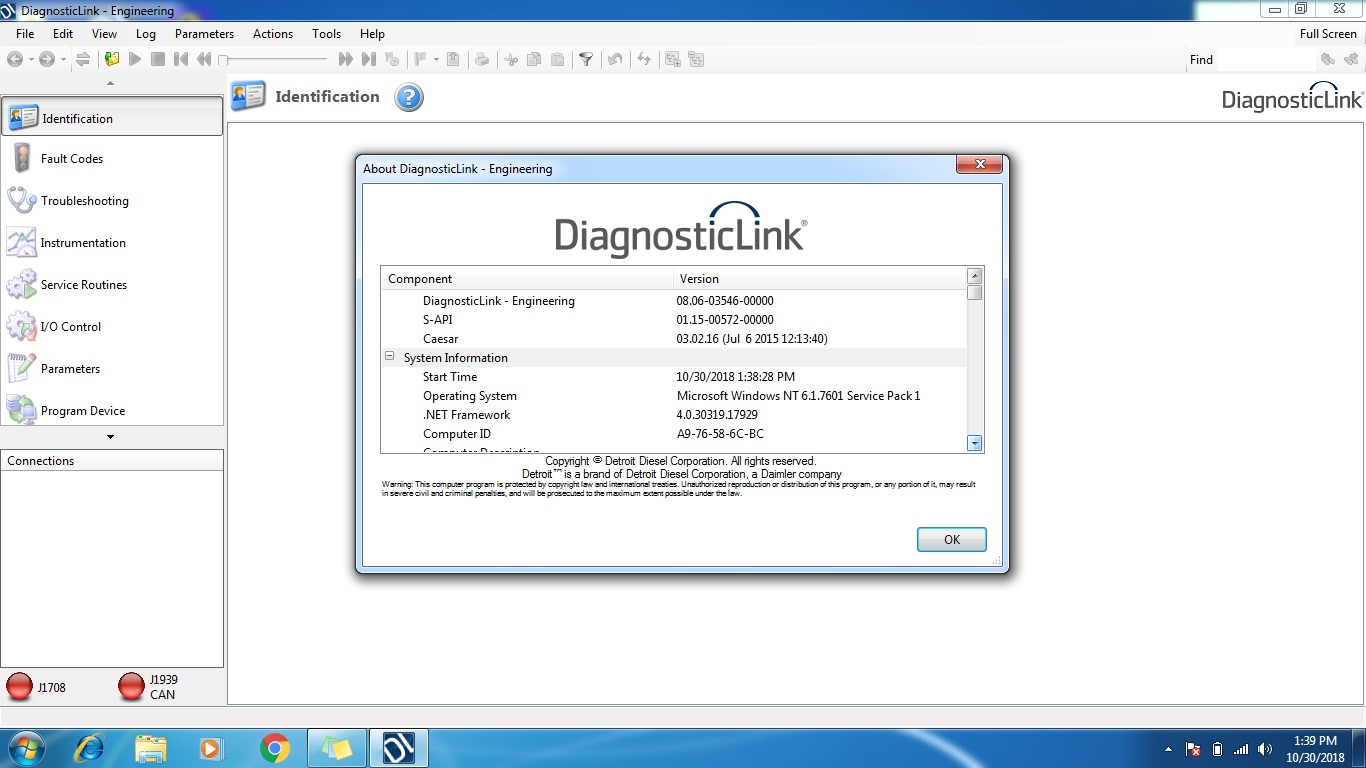
Task: Click the copy toolbar icon
Action: pyautogui.click(x=534, y=59)
